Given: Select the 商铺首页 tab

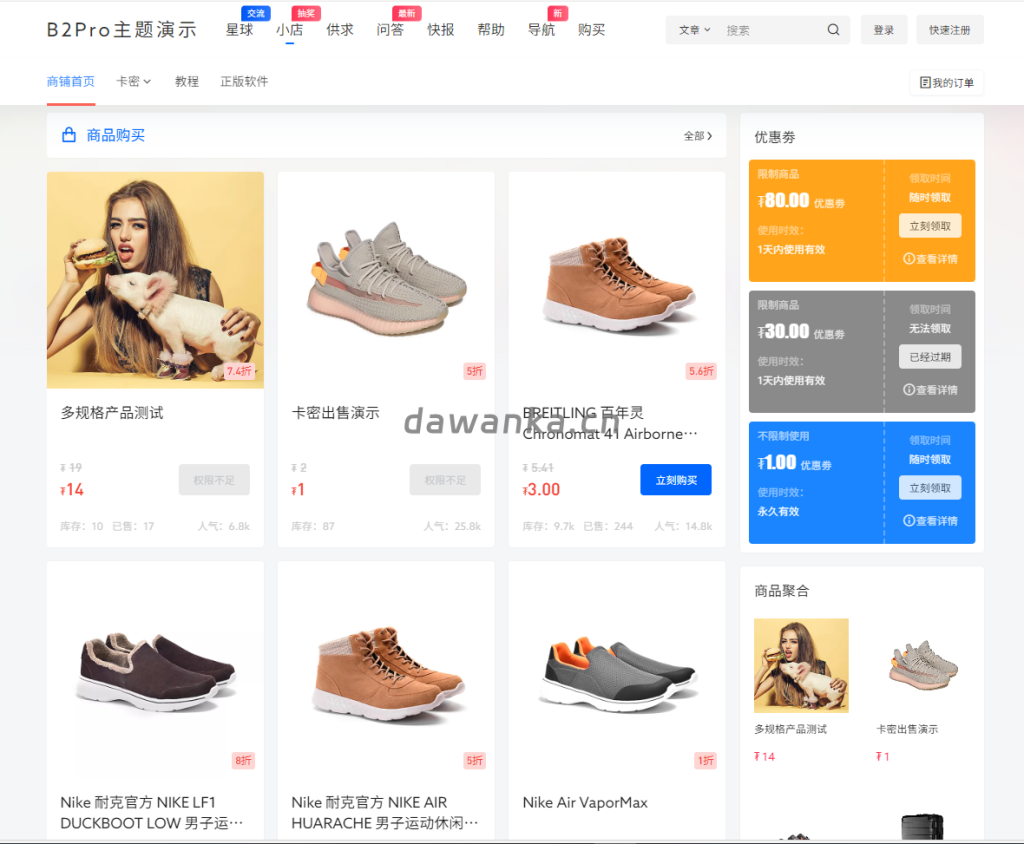Looking at the screenshot, I should 71,82.
